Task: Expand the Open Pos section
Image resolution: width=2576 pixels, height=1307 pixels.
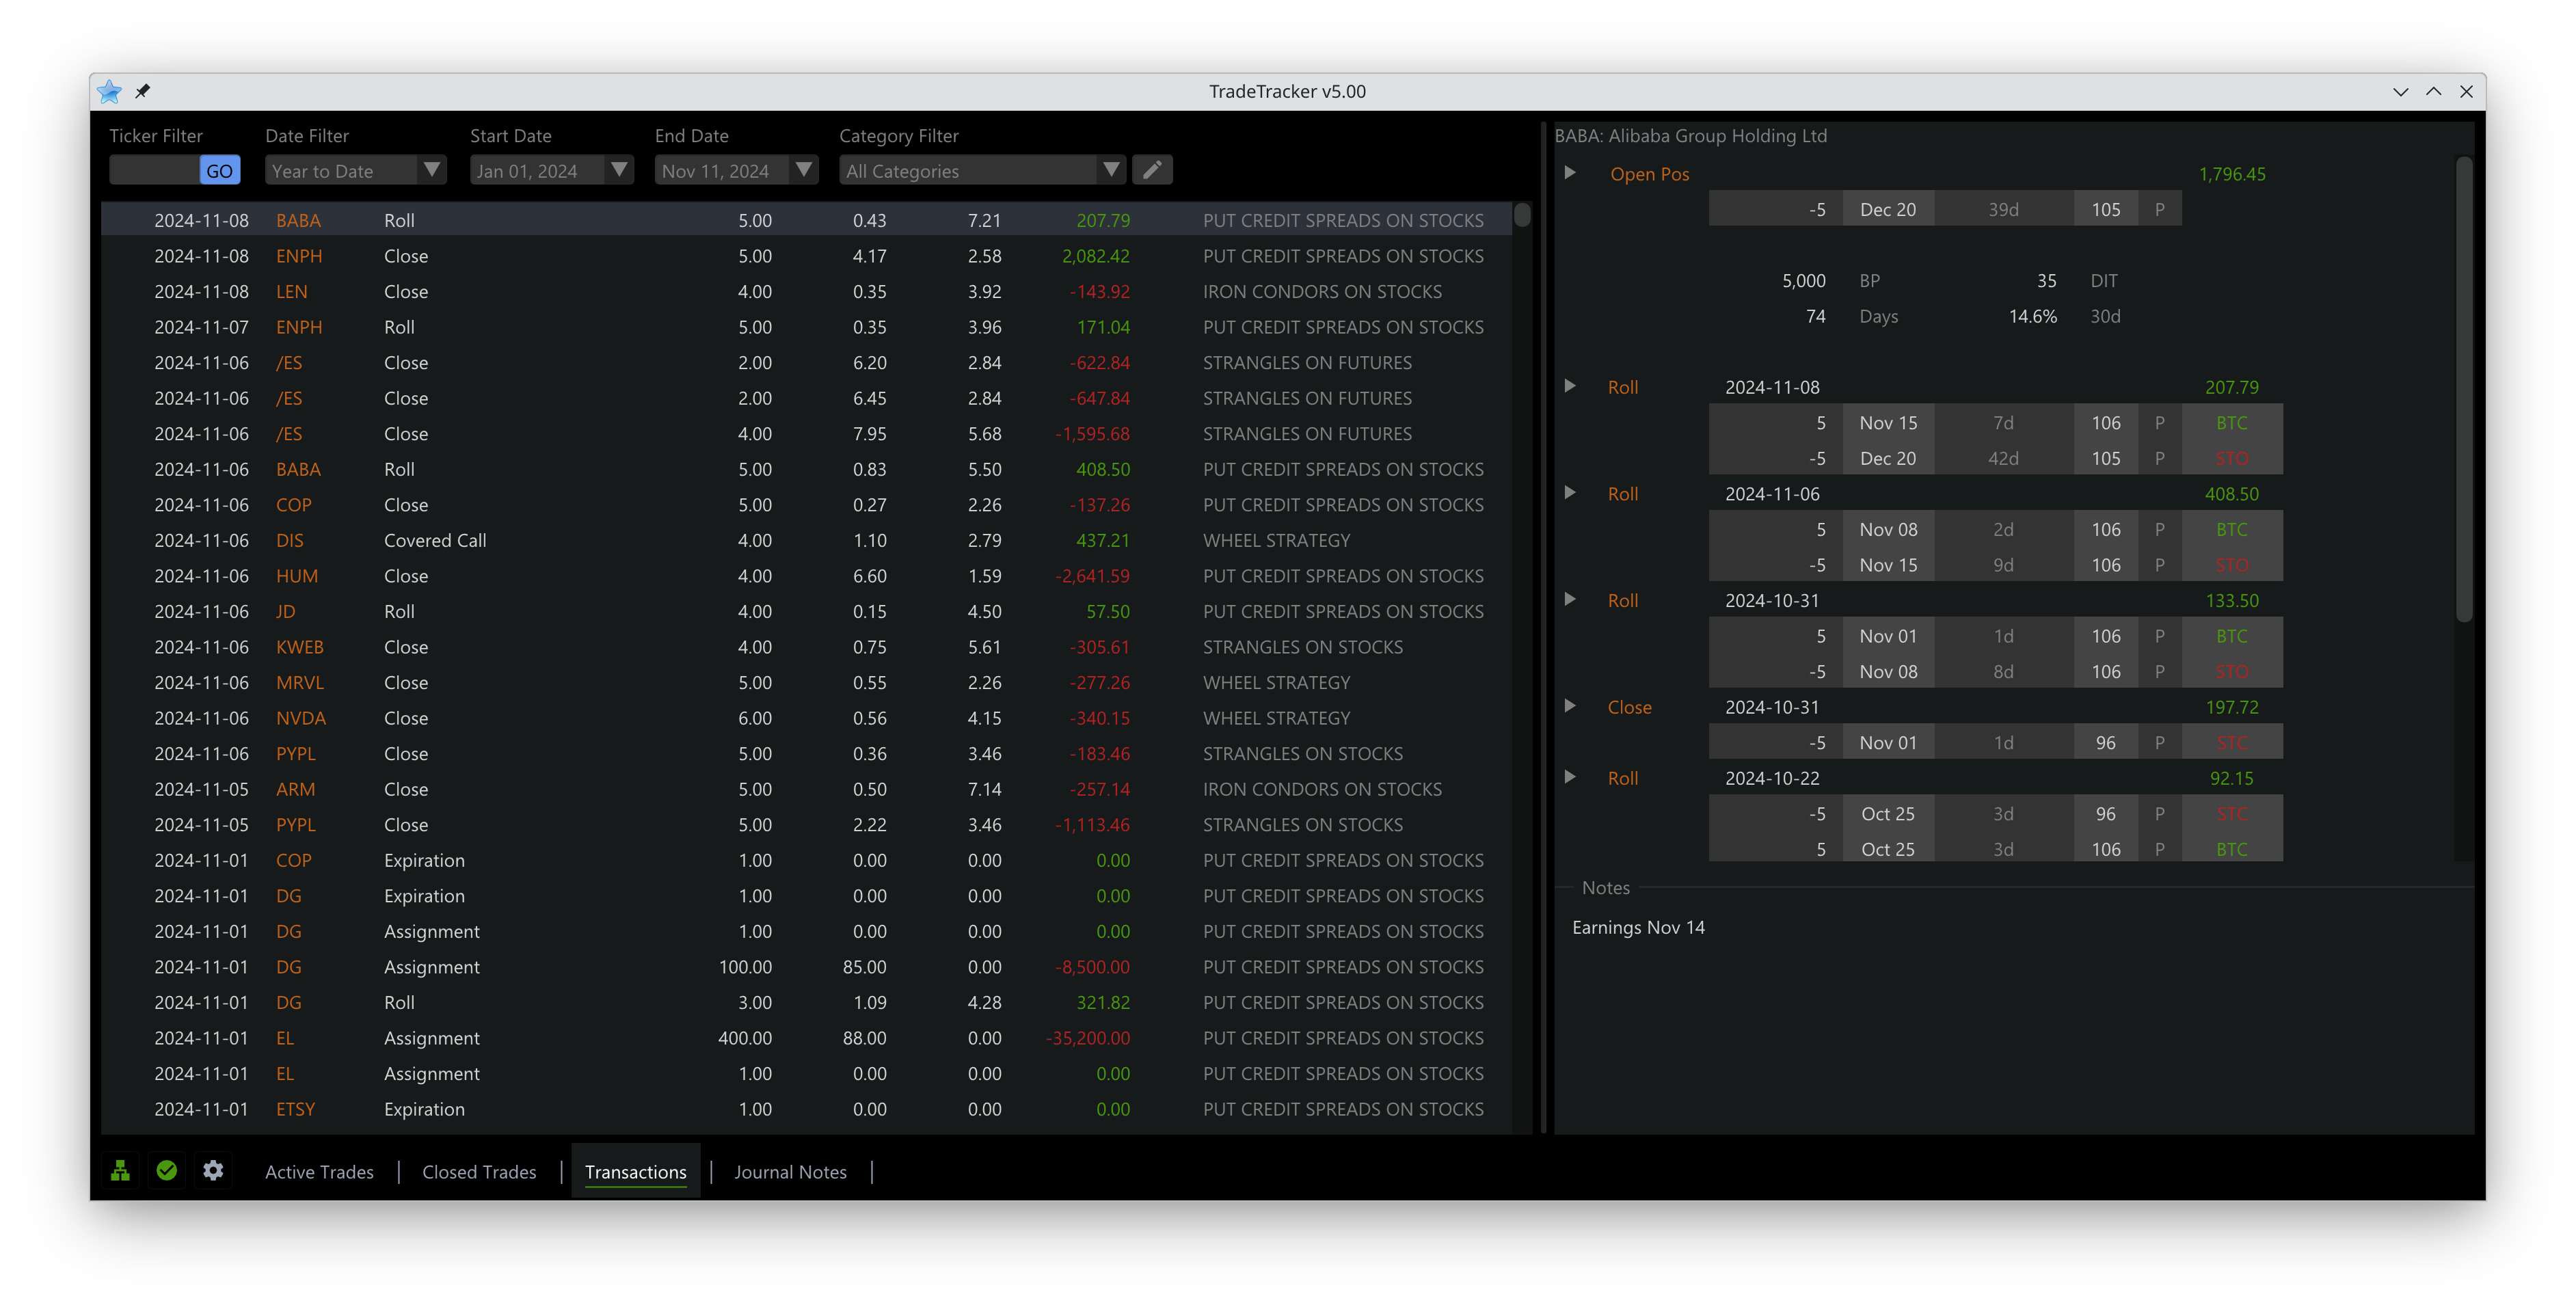Action: pos(1570,172)
